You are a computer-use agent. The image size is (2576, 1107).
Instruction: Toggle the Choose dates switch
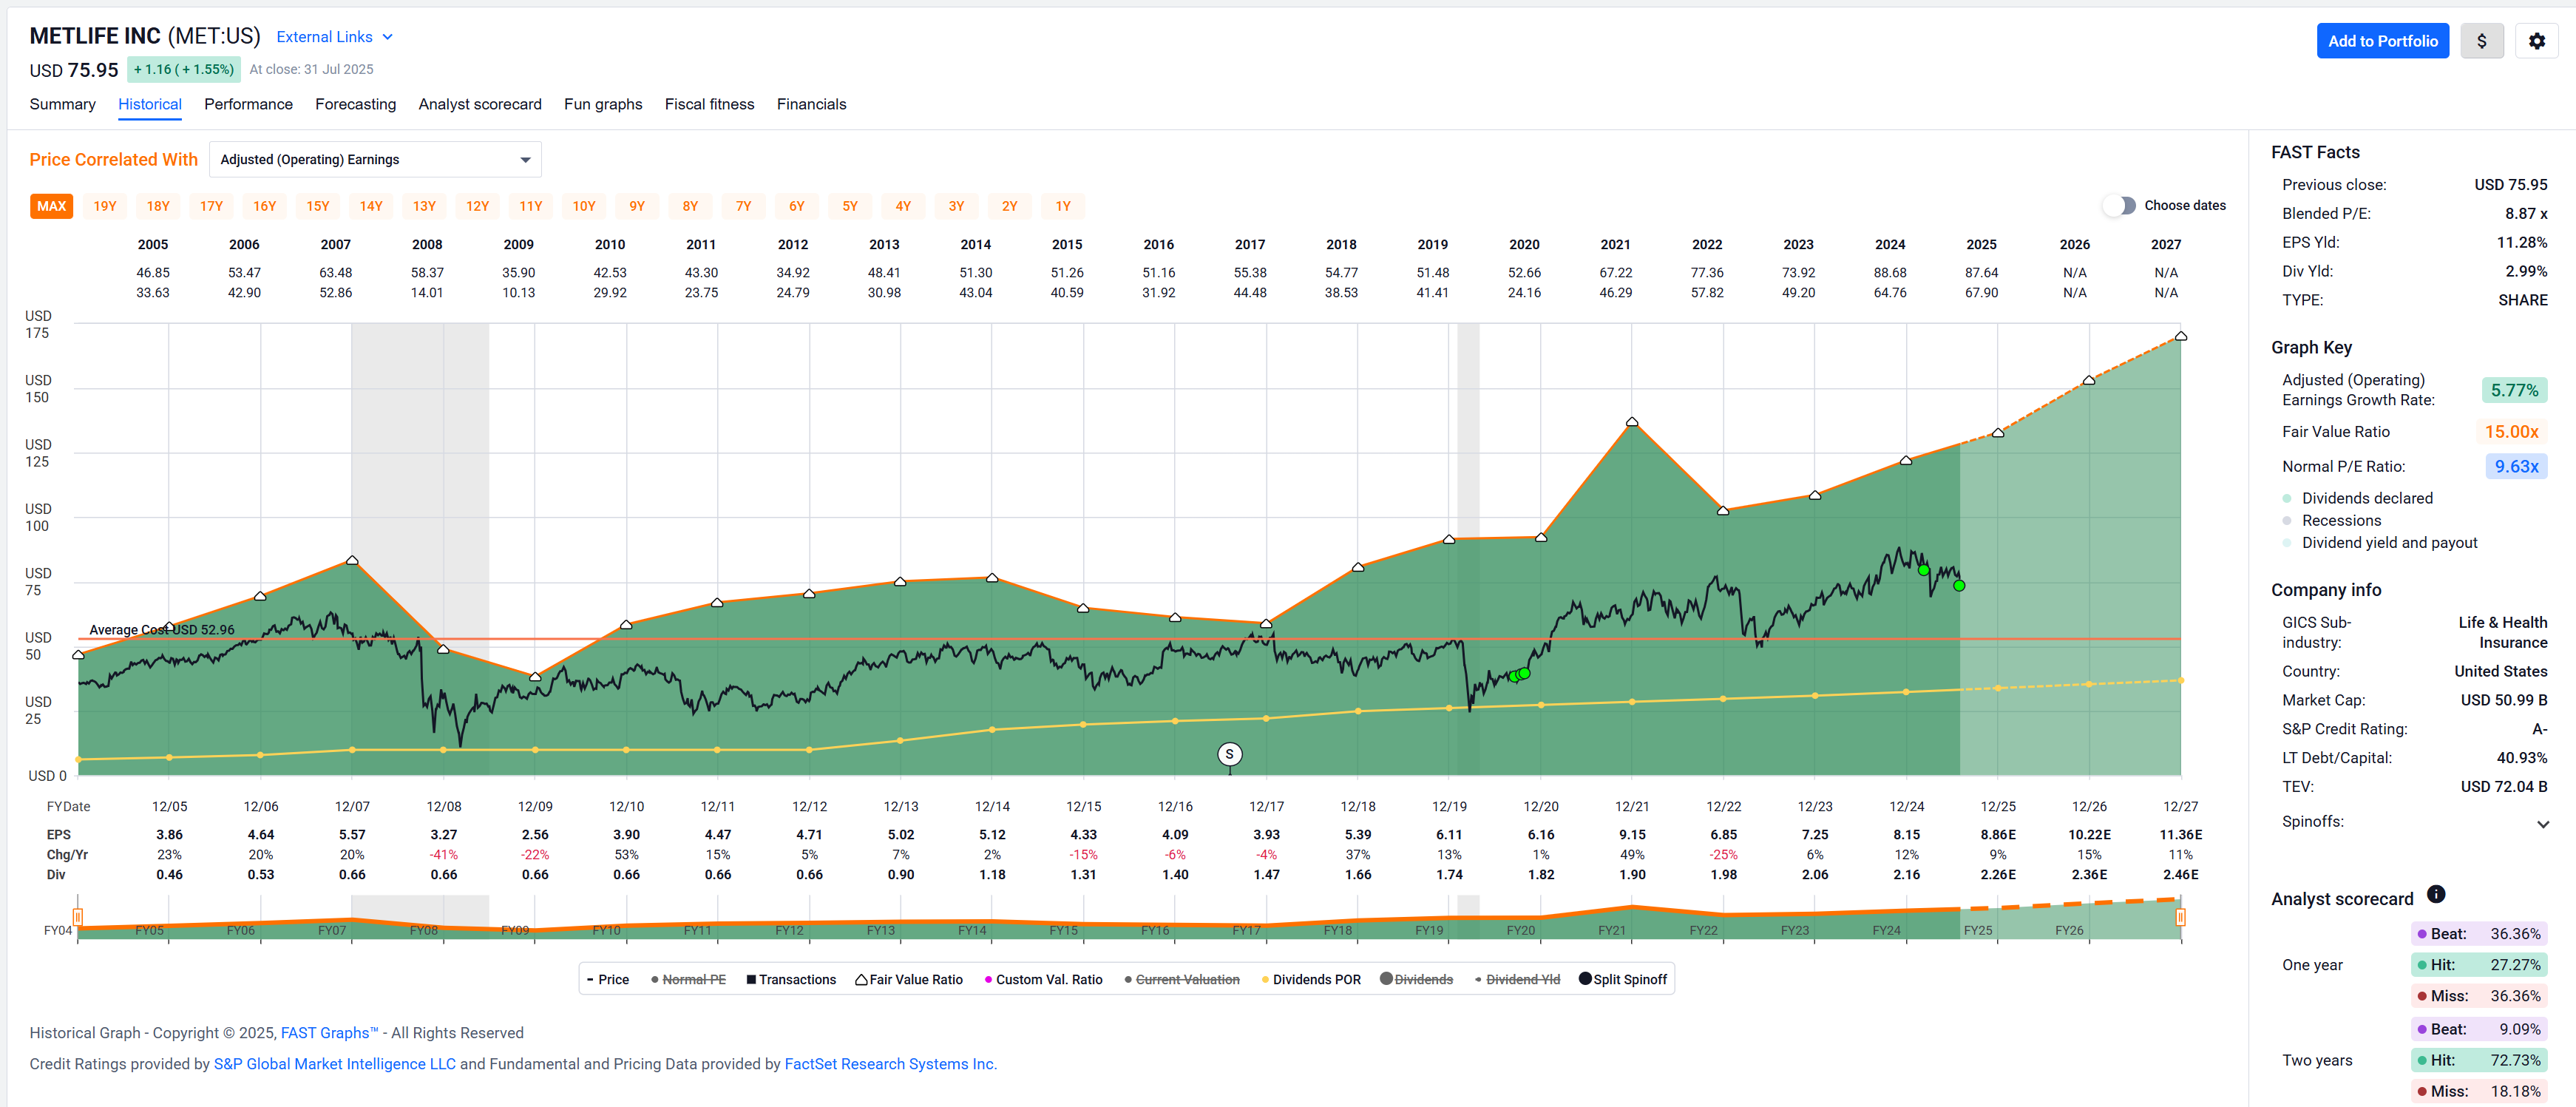click(2119, 205)
